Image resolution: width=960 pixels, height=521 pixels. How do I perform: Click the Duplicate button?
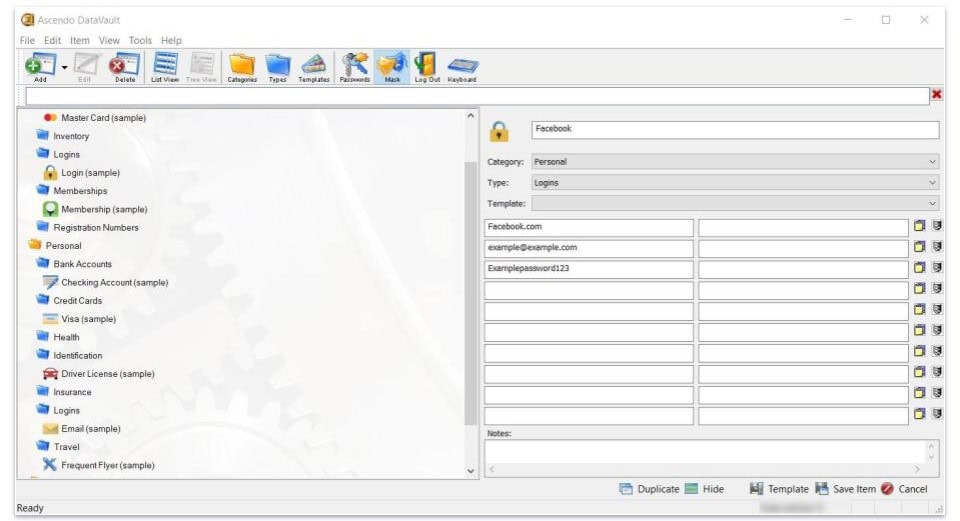(x=649, y=489)
